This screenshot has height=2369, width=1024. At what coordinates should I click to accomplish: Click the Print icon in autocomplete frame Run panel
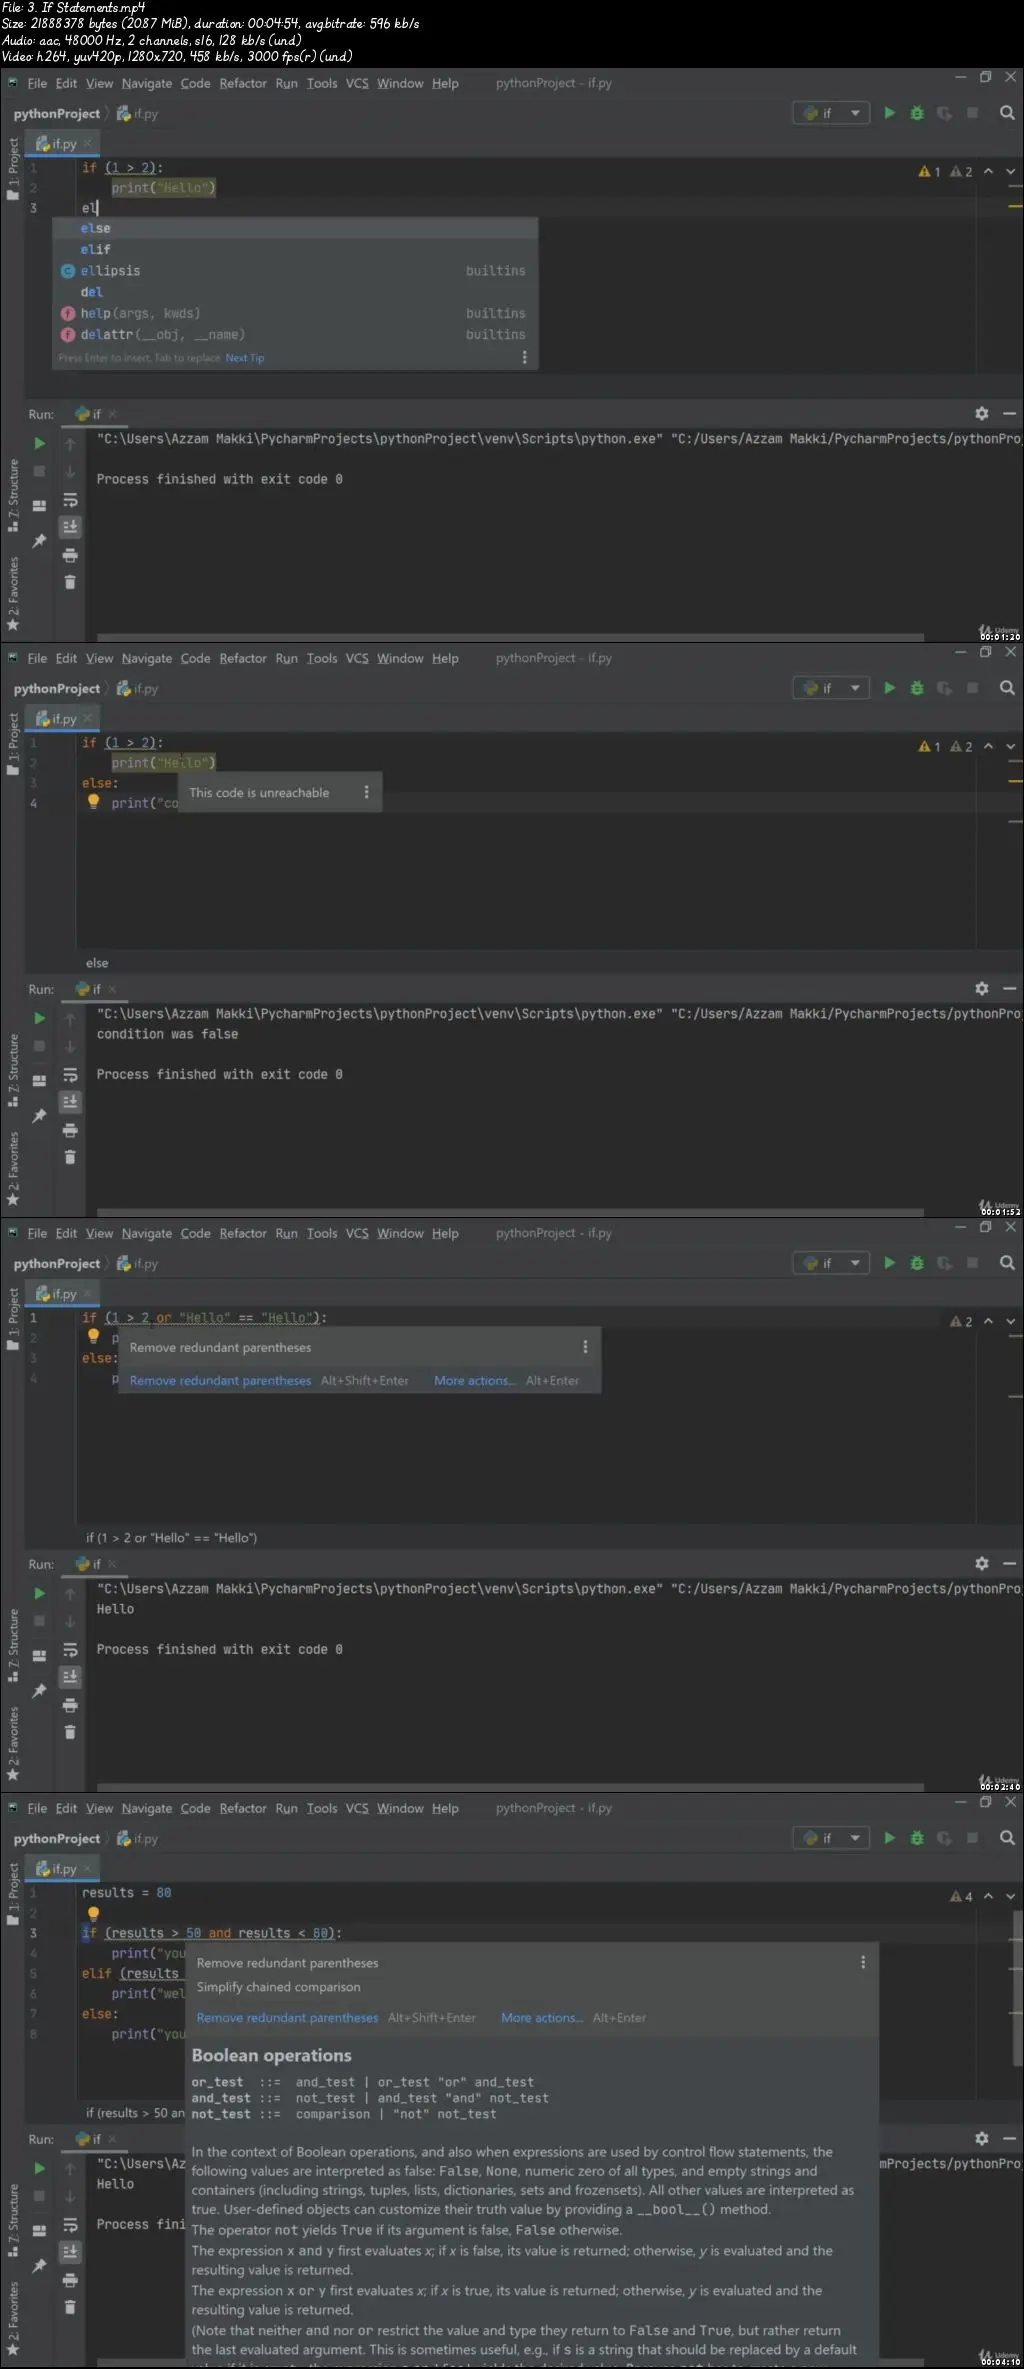(x=70, y=555)
